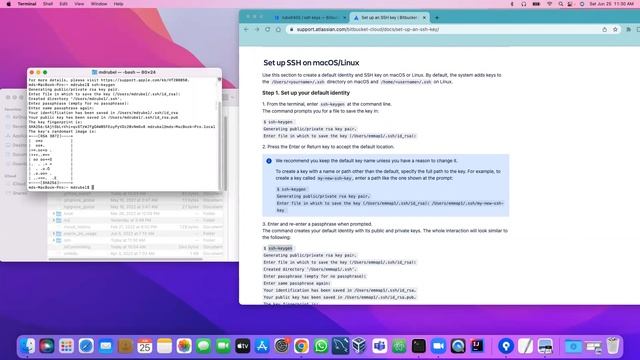Open WhatsApp from the dock
This screenshot has height=360, width=640.
[x=321, y=346]
